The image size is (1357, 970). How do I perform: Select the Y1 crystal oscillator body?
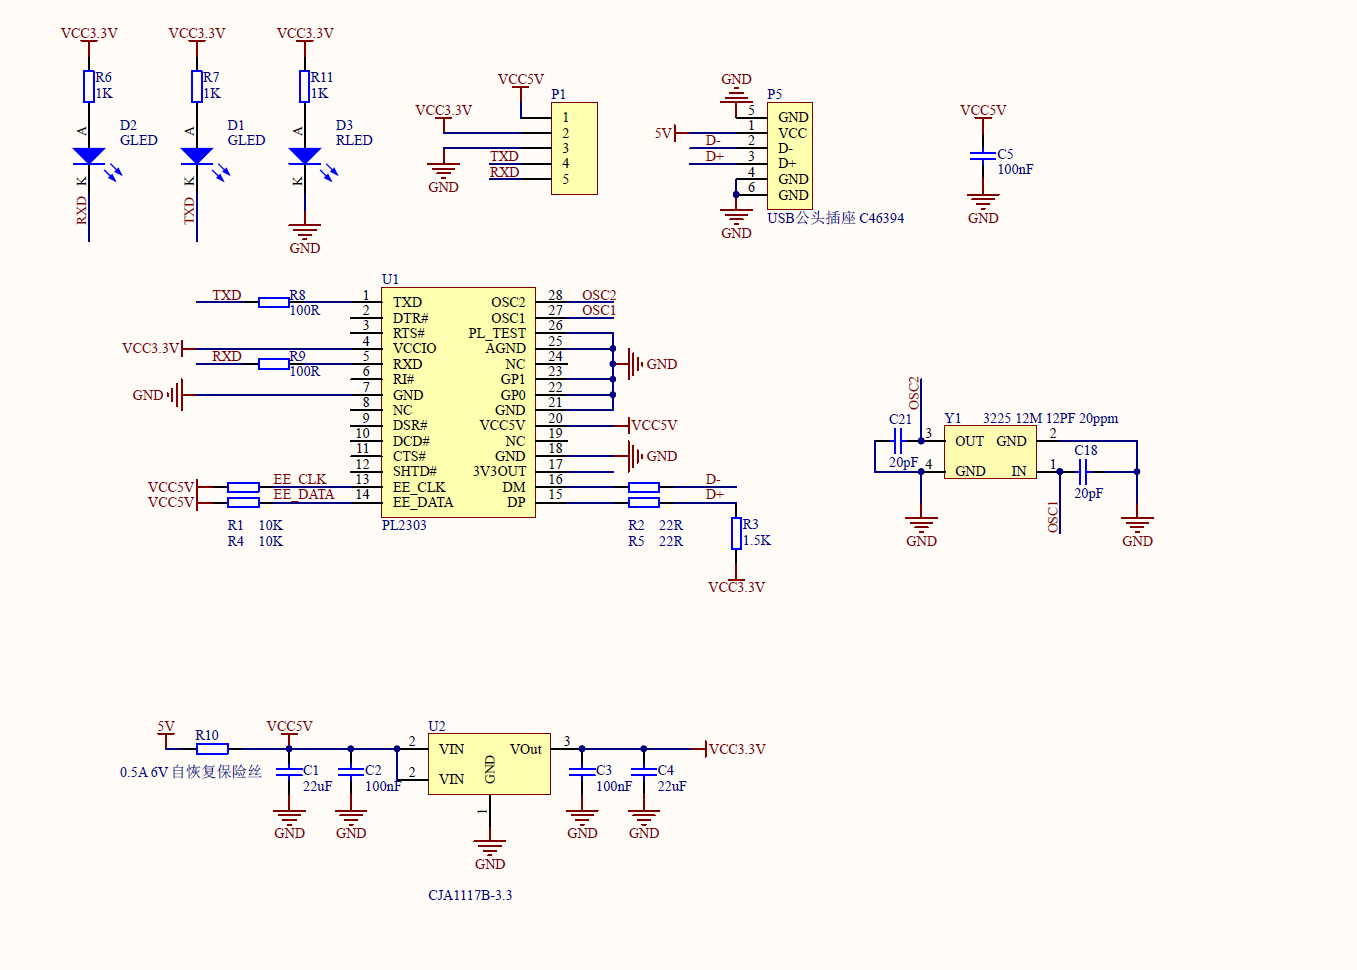pyautogui.click(x=990, y=452)
